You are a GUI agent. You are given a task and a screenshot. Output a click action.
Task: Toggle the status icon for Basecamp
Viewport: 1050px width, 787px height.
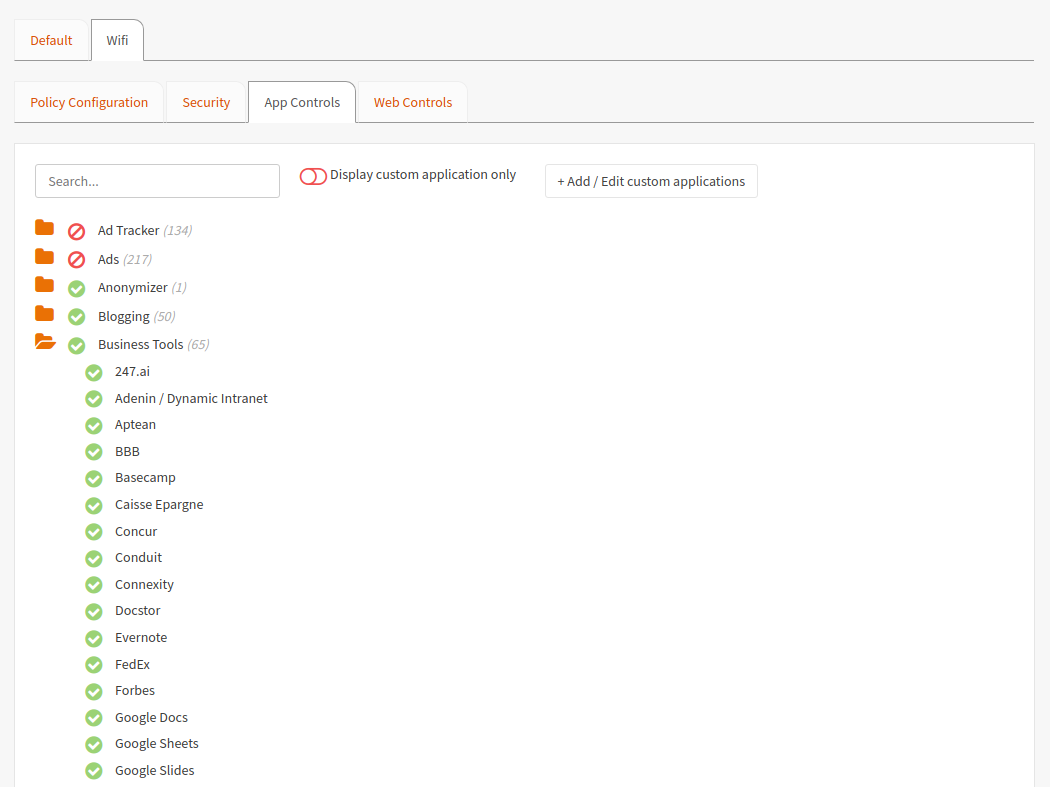94,479
